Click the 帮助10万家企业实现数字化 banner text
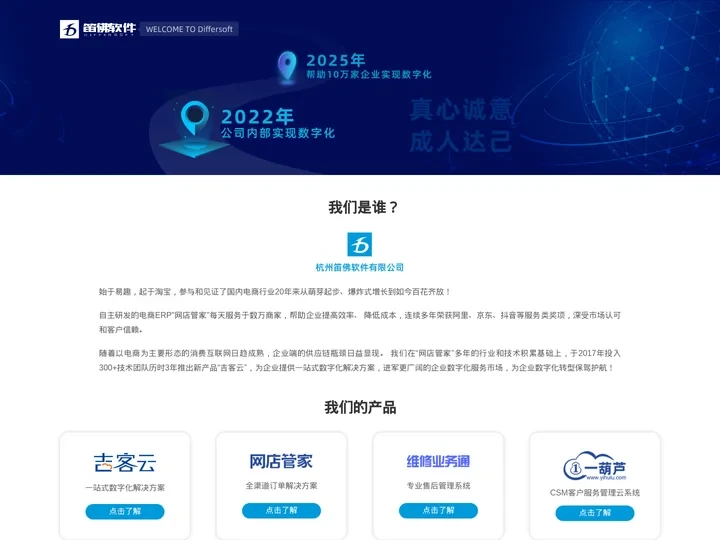The height and width of the screenshot is (540, 720). point(369,74)
